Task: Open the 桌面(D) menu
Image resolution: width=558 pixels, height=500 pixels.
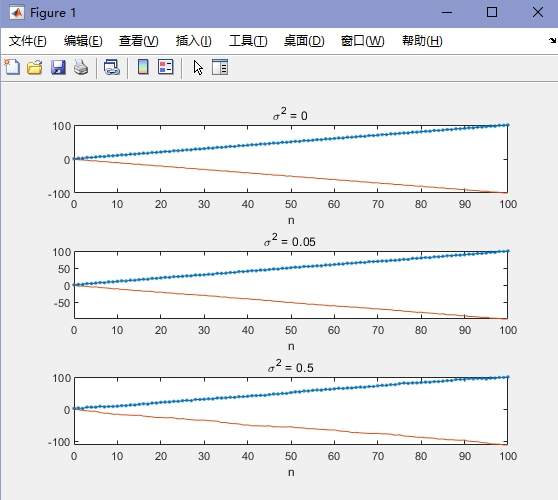Action: click(x=304, y=41)
